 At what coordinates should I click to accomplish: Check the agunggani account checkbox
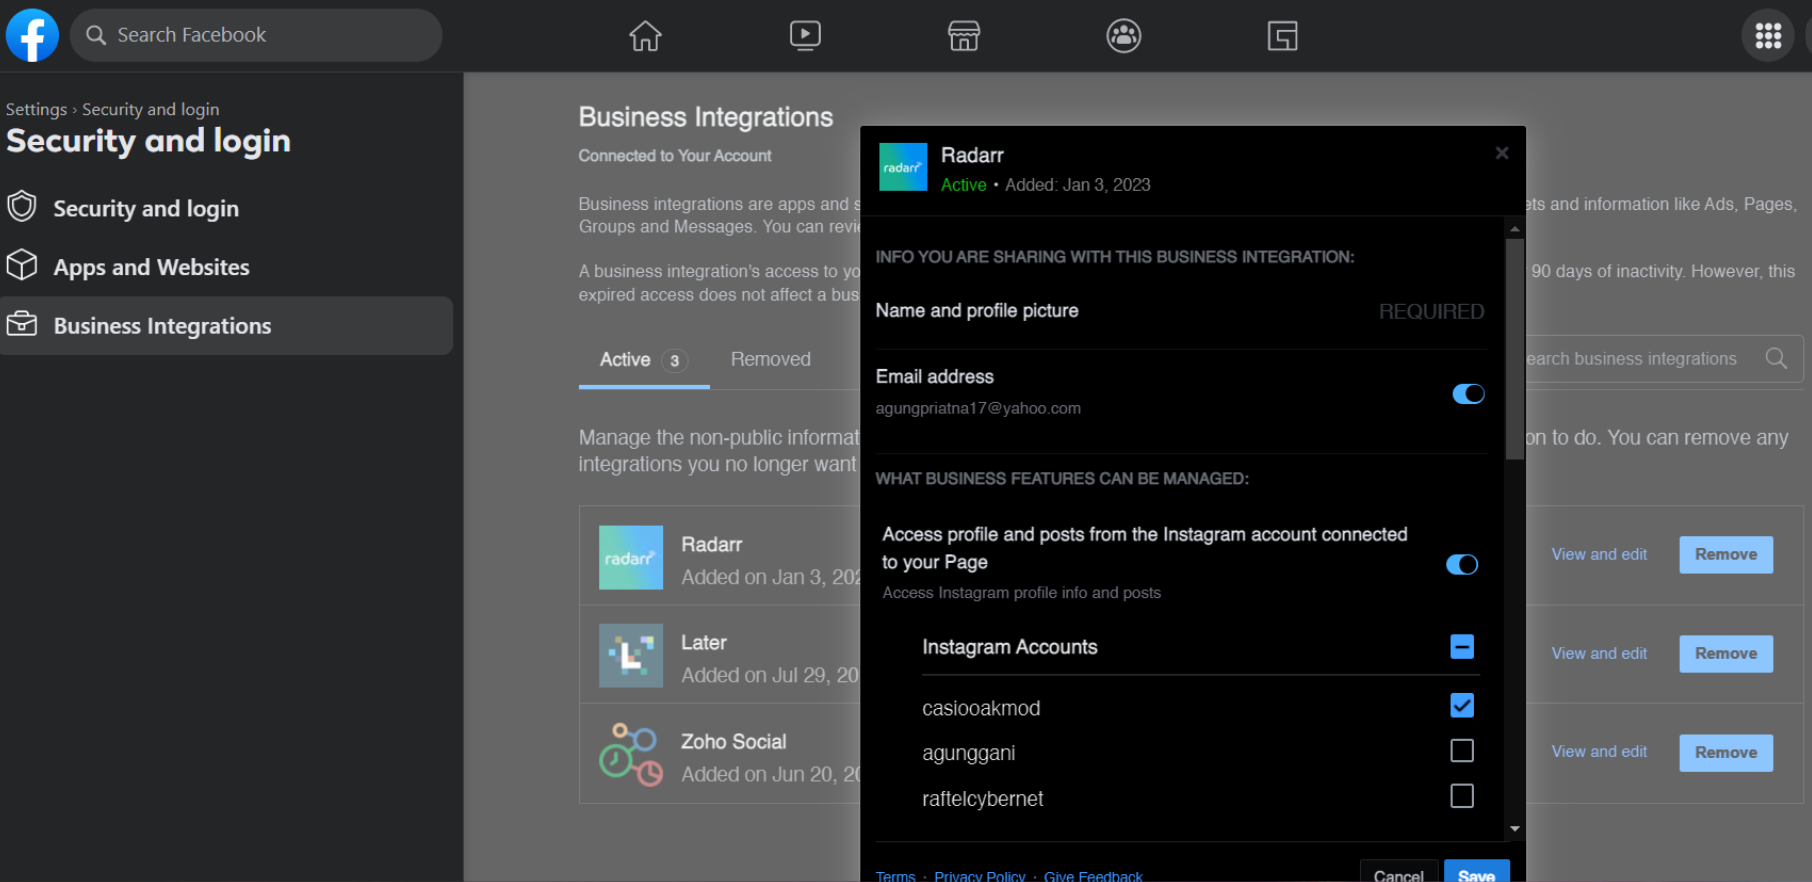[x=1461, y=751]
